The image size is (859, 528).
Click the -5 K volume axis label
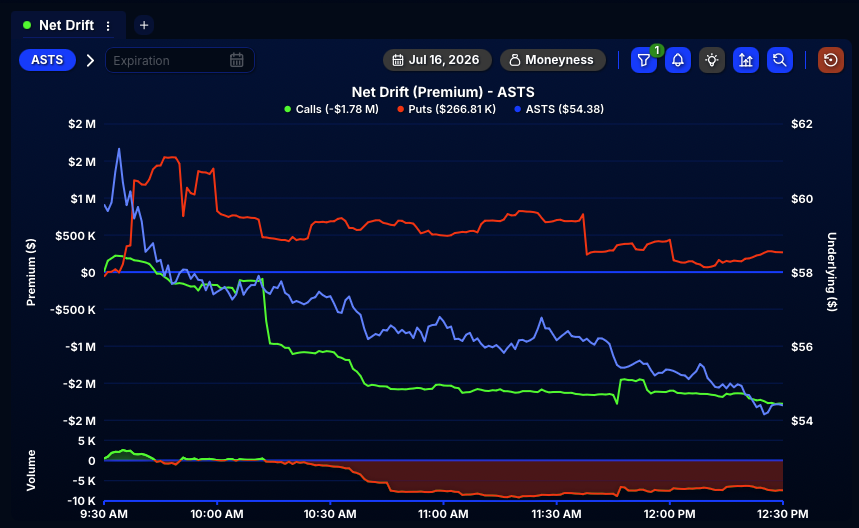pos(84,481)
